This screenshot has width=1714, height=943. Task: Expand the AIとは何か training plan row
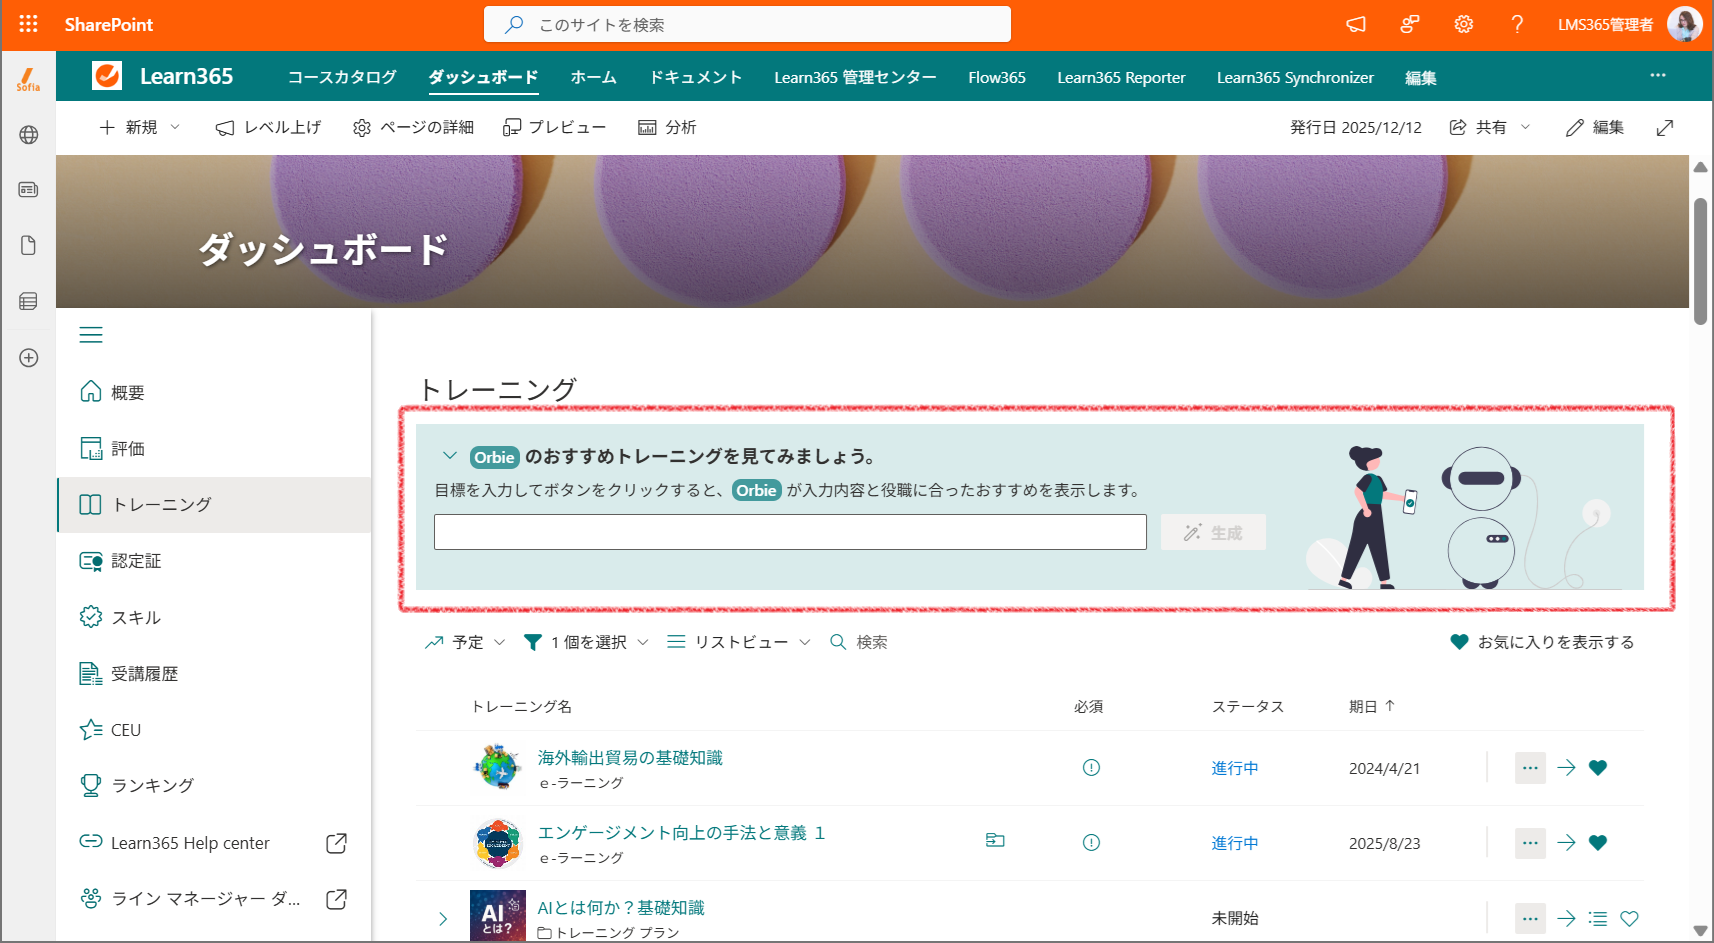(x=443, y=918)
